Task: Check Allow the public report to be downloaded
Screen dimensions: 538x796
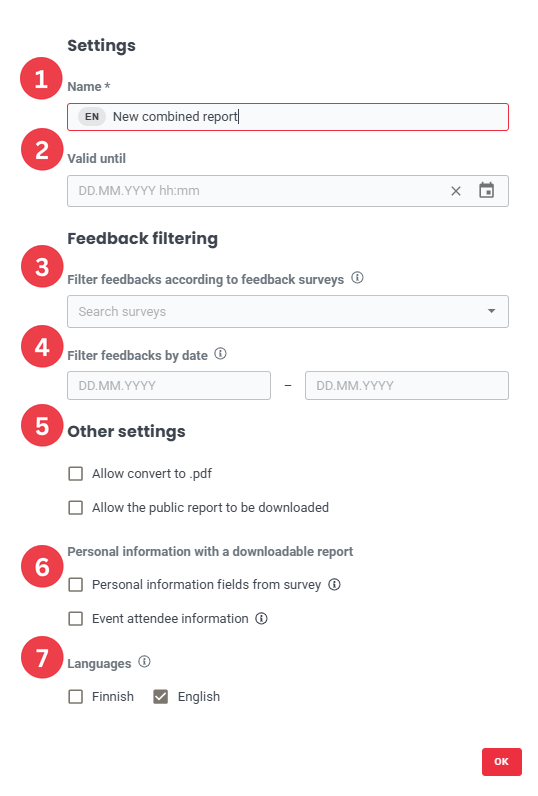Action: (x=76, y=508)
